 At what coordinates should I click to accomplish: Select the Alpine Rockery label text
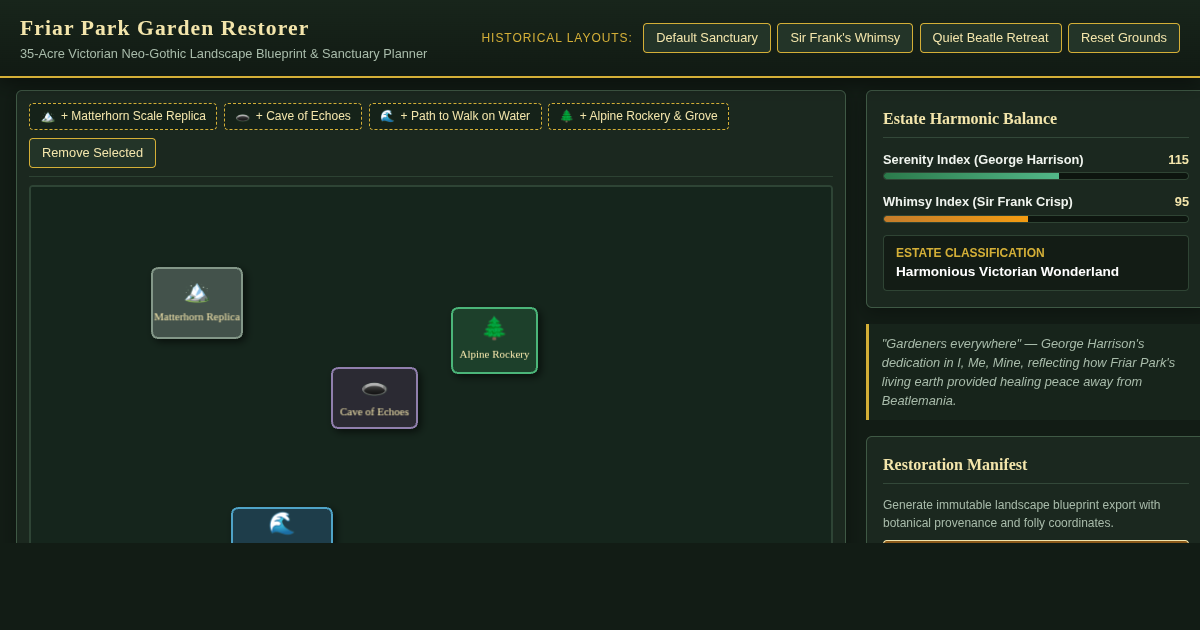click(494, 354)
